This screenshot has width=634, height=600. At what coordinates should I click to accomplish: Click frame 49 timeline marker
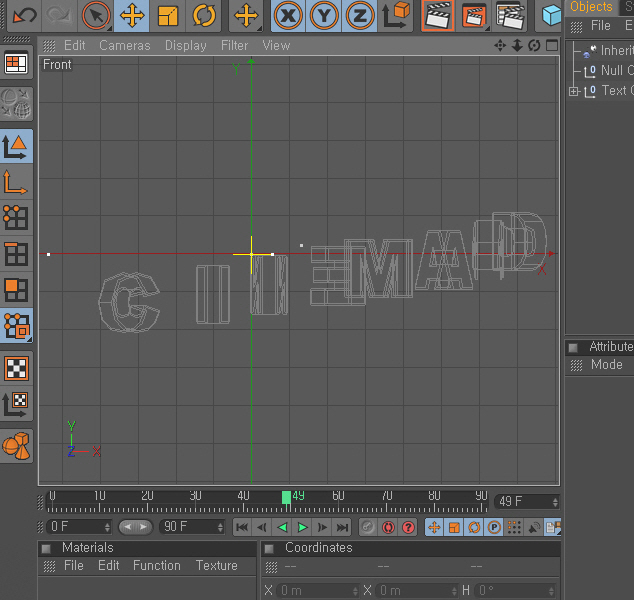pyautogui.click(x=286, y=498)
